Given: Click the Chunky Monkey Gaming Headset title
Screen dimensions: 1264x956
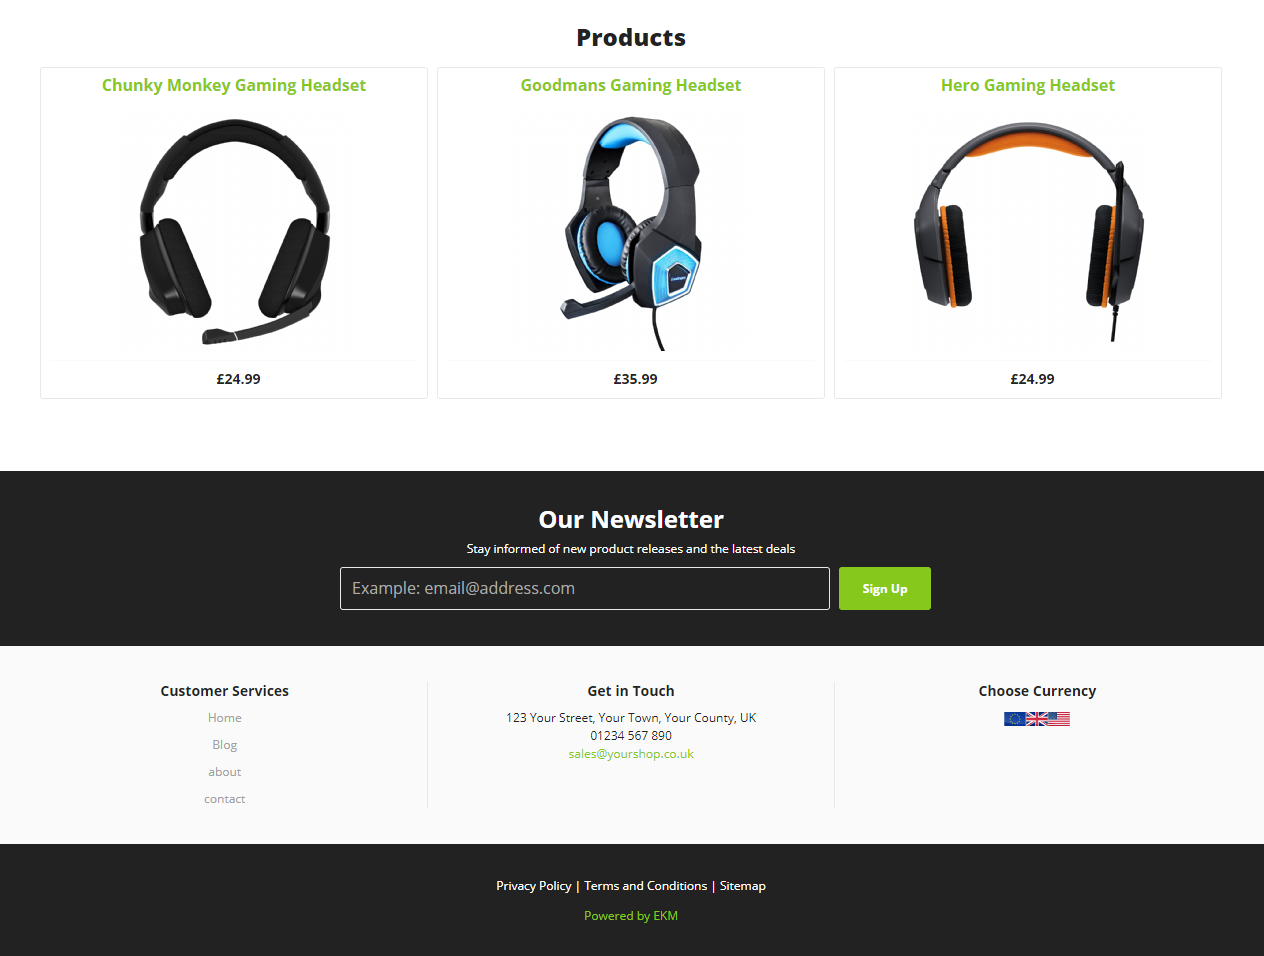Looking at the screenshot, I should 234,85.
